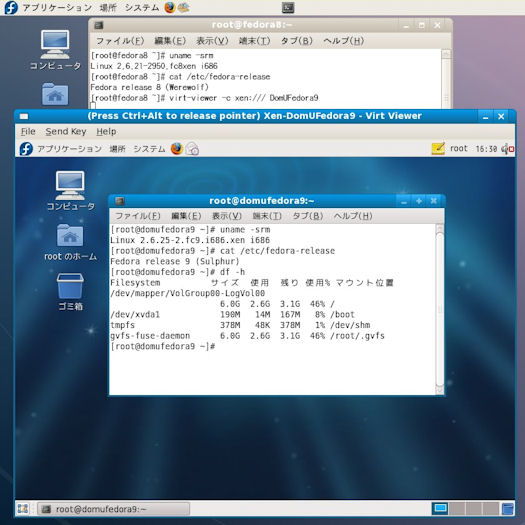Click the sticky notes icon near root
This screenshot has width=525, height=525.
(x=438, y=148)
